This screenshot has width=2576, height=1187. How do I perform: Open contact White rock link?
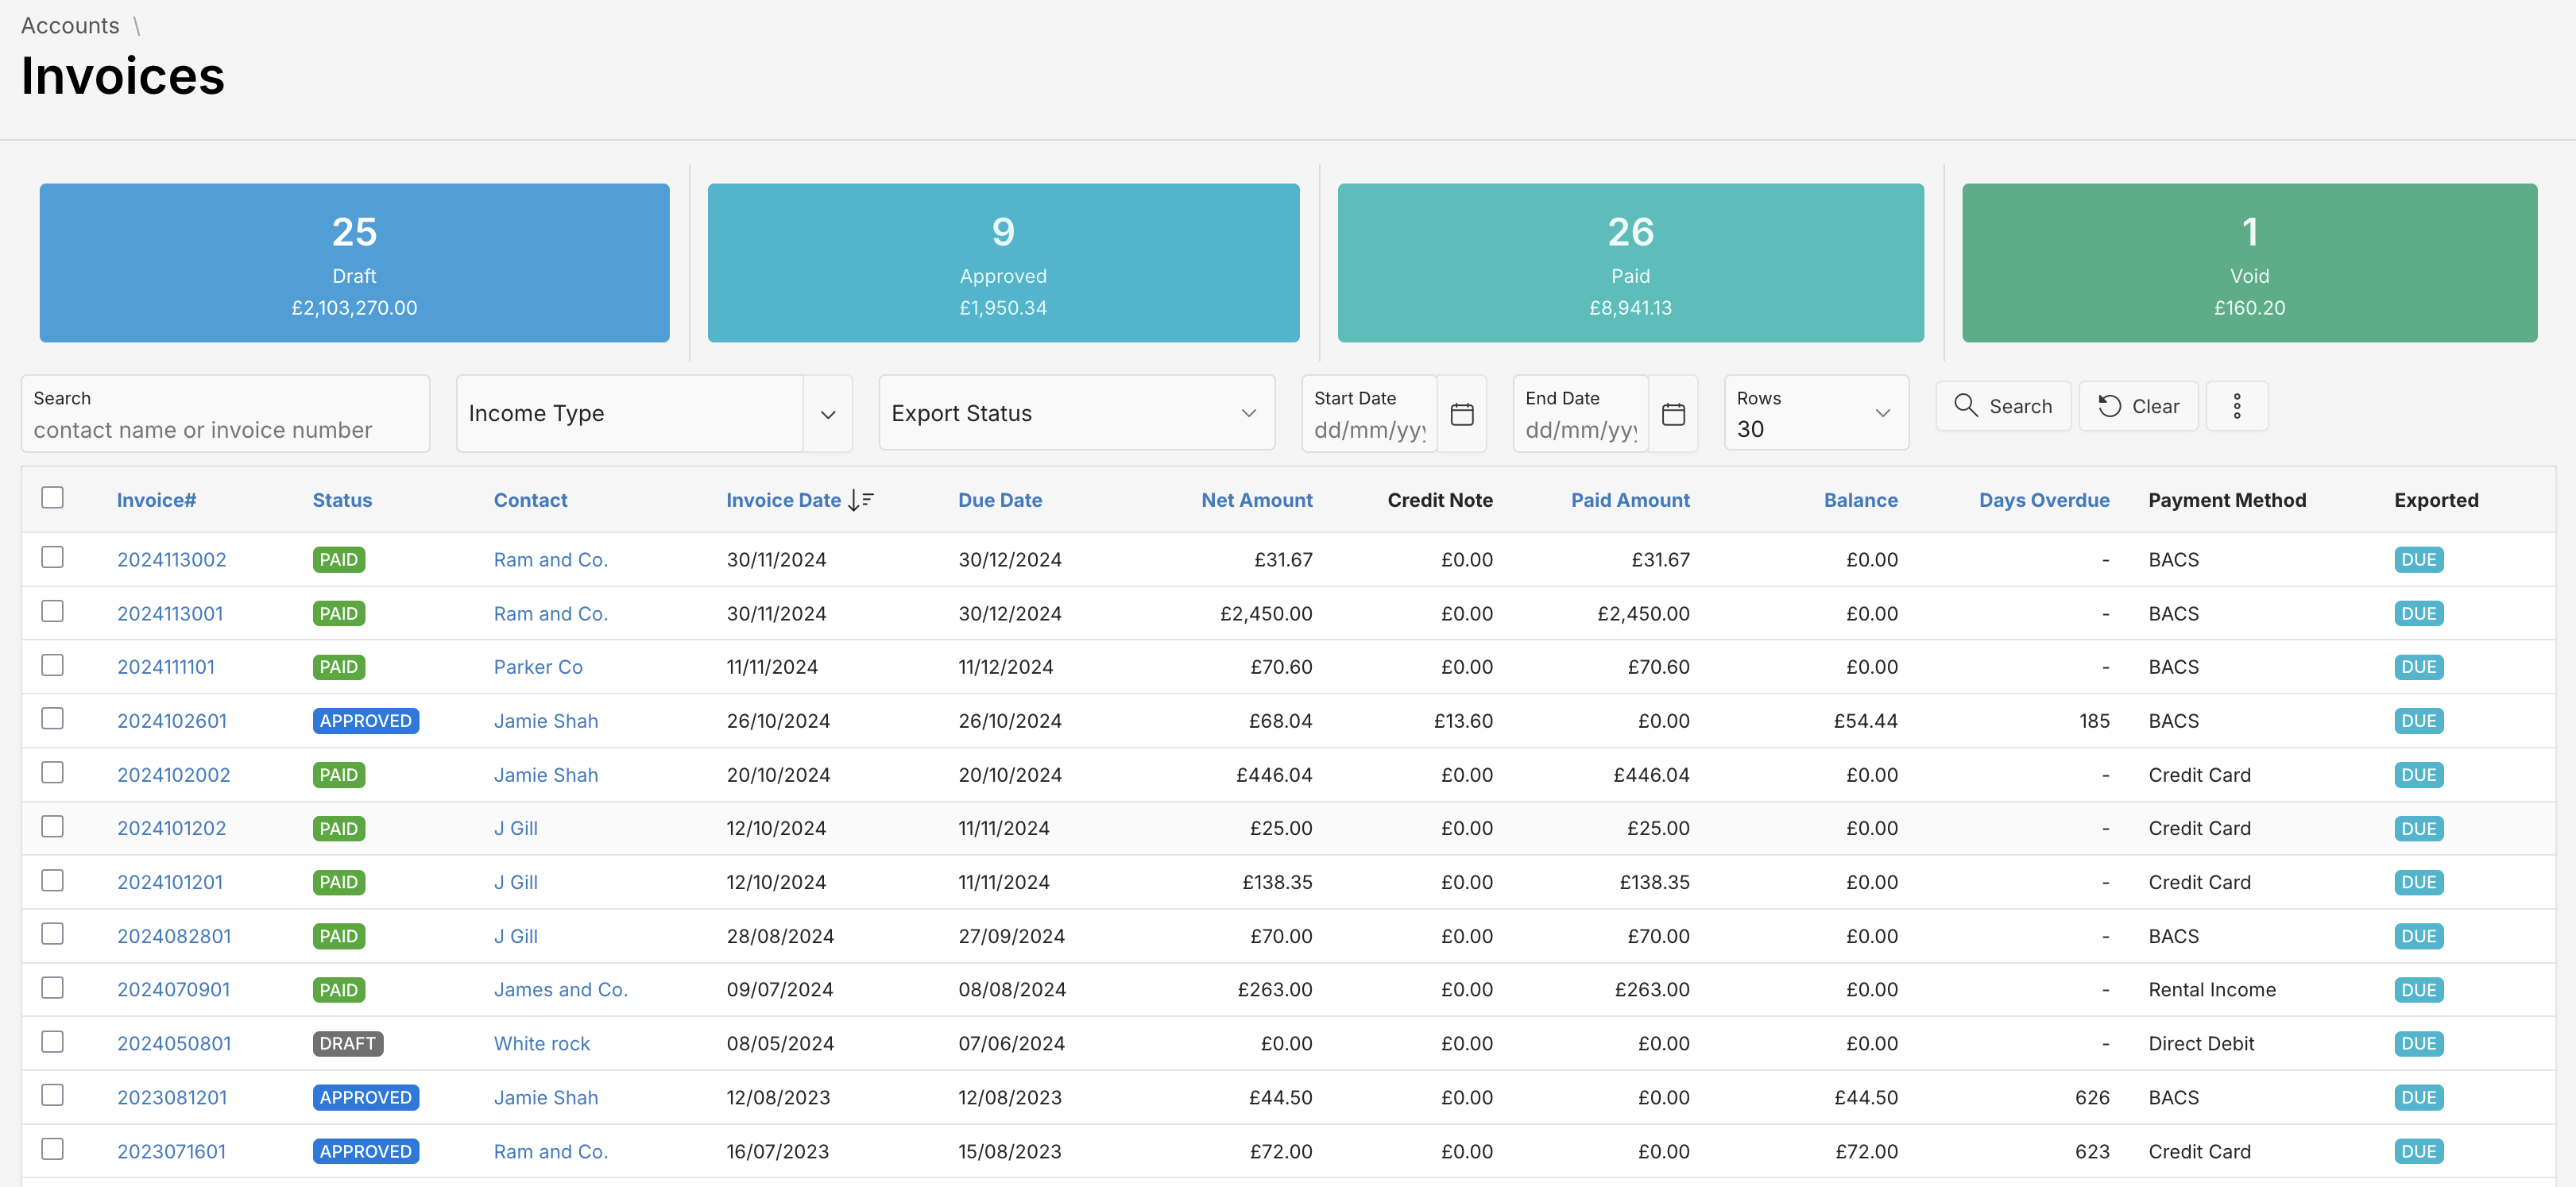[542, 1043]
